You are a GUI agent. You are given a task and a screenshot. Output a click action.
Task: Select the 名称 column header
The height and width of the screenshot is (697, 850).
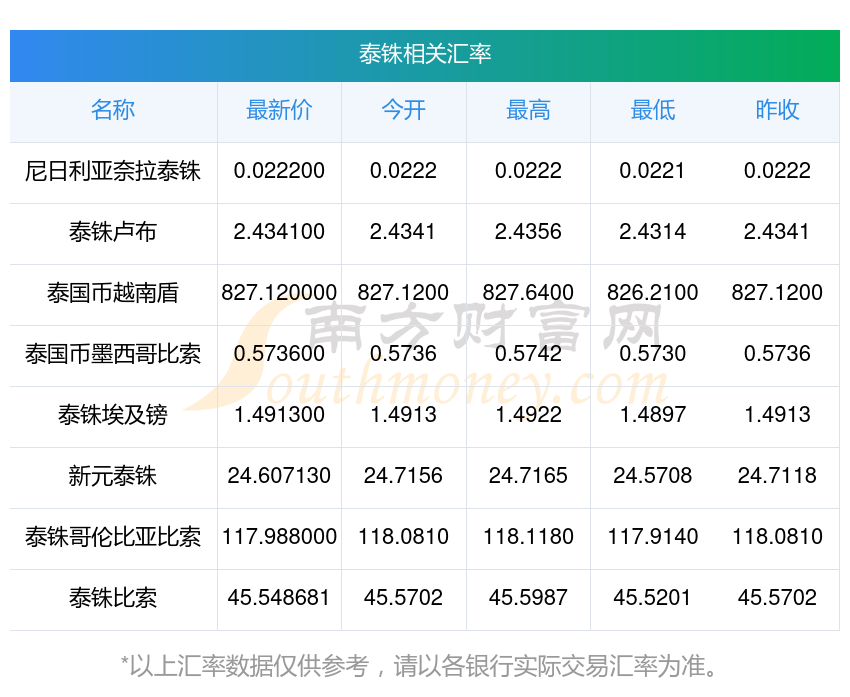[x=113, y=110]
